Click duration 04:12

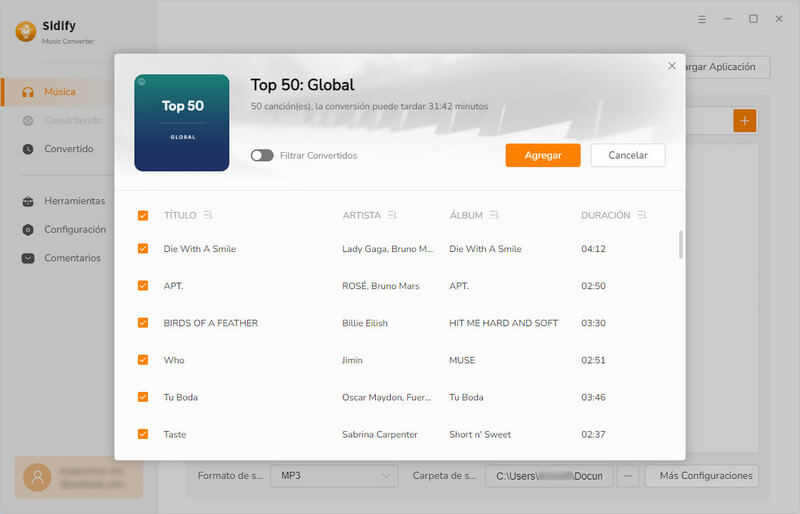point(593,249)
